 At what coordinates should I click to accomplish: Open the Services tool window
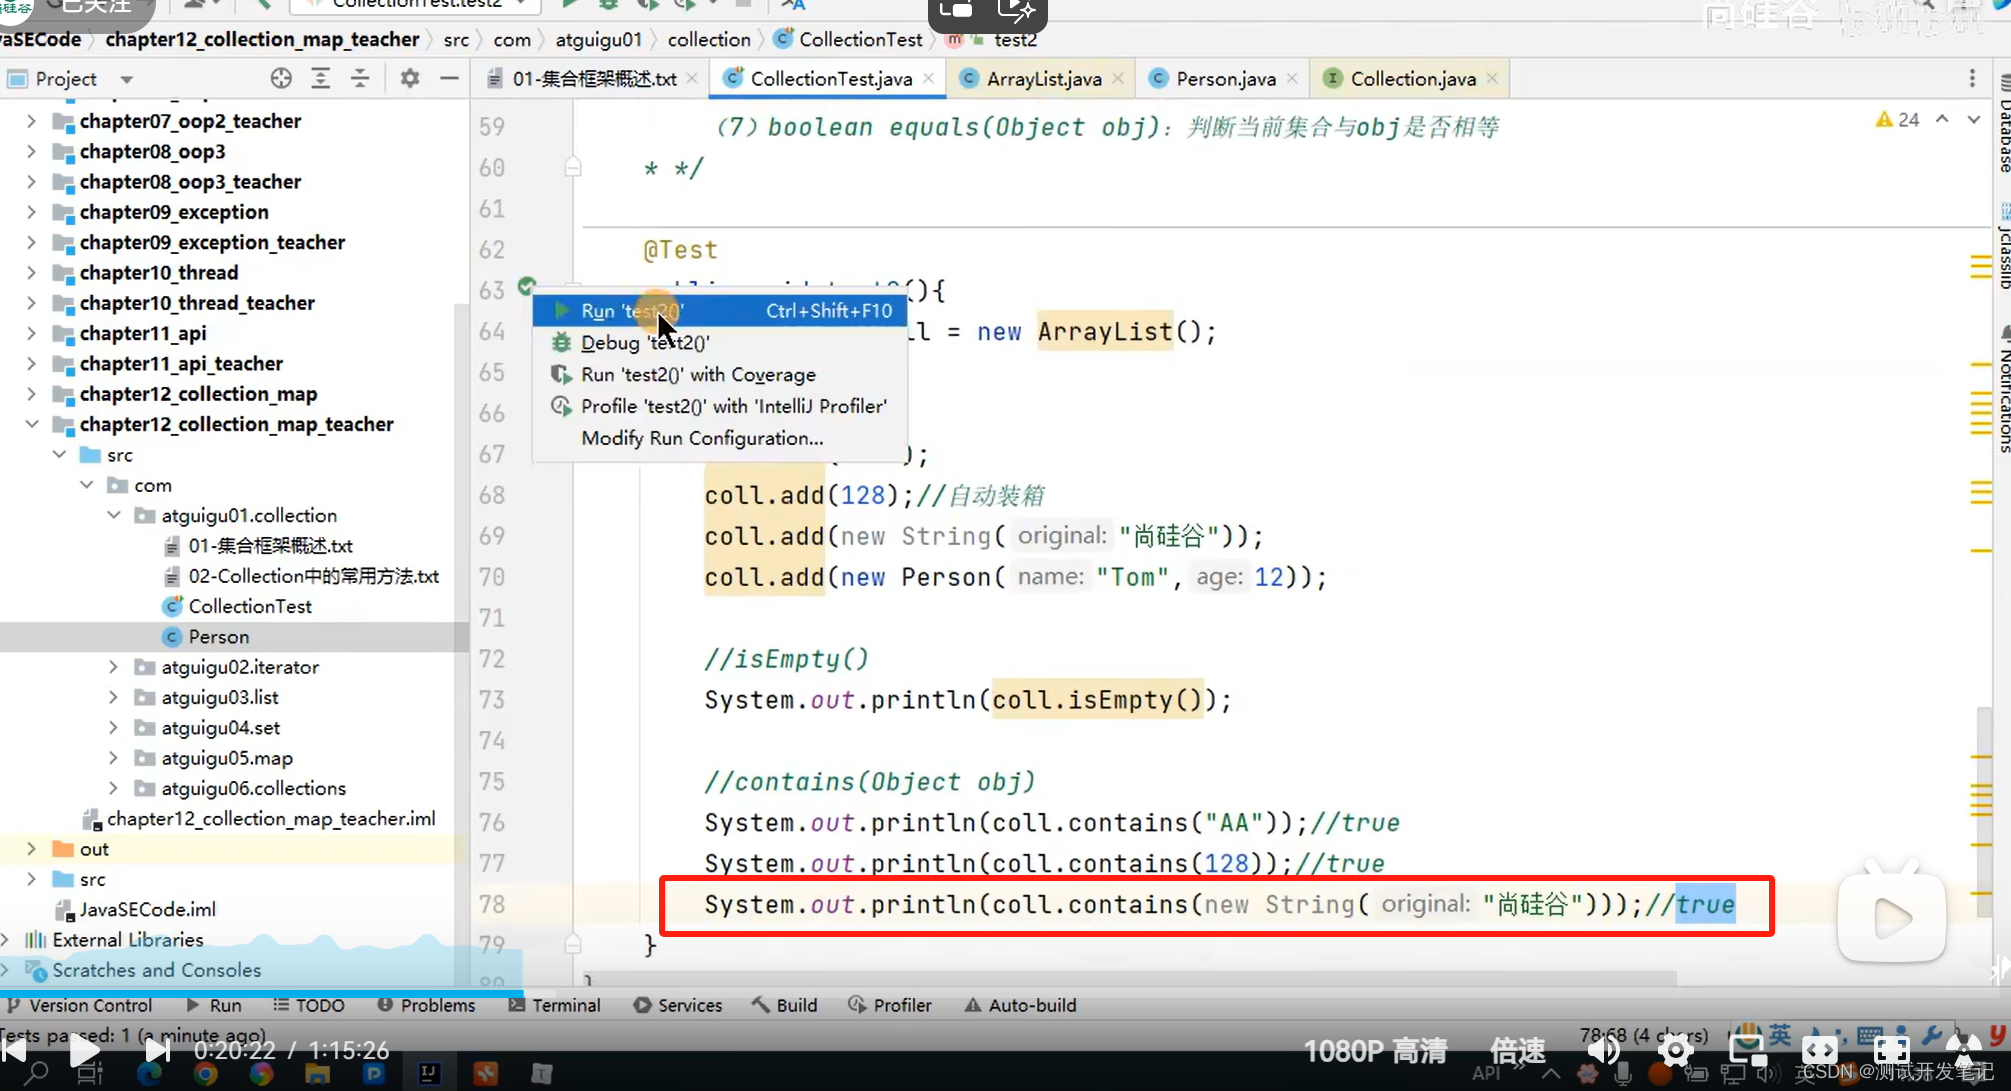pos(678,1005)
